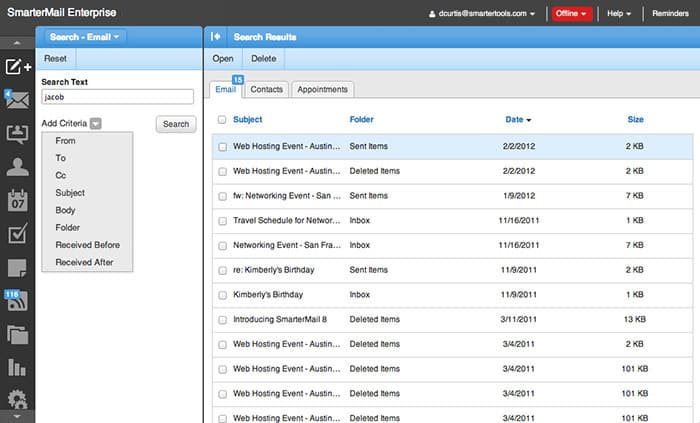Image resolution: width=700 pixels, height=423 pixels.
Task: Open the calendar icon in sidebar
Action: (17, 200)
